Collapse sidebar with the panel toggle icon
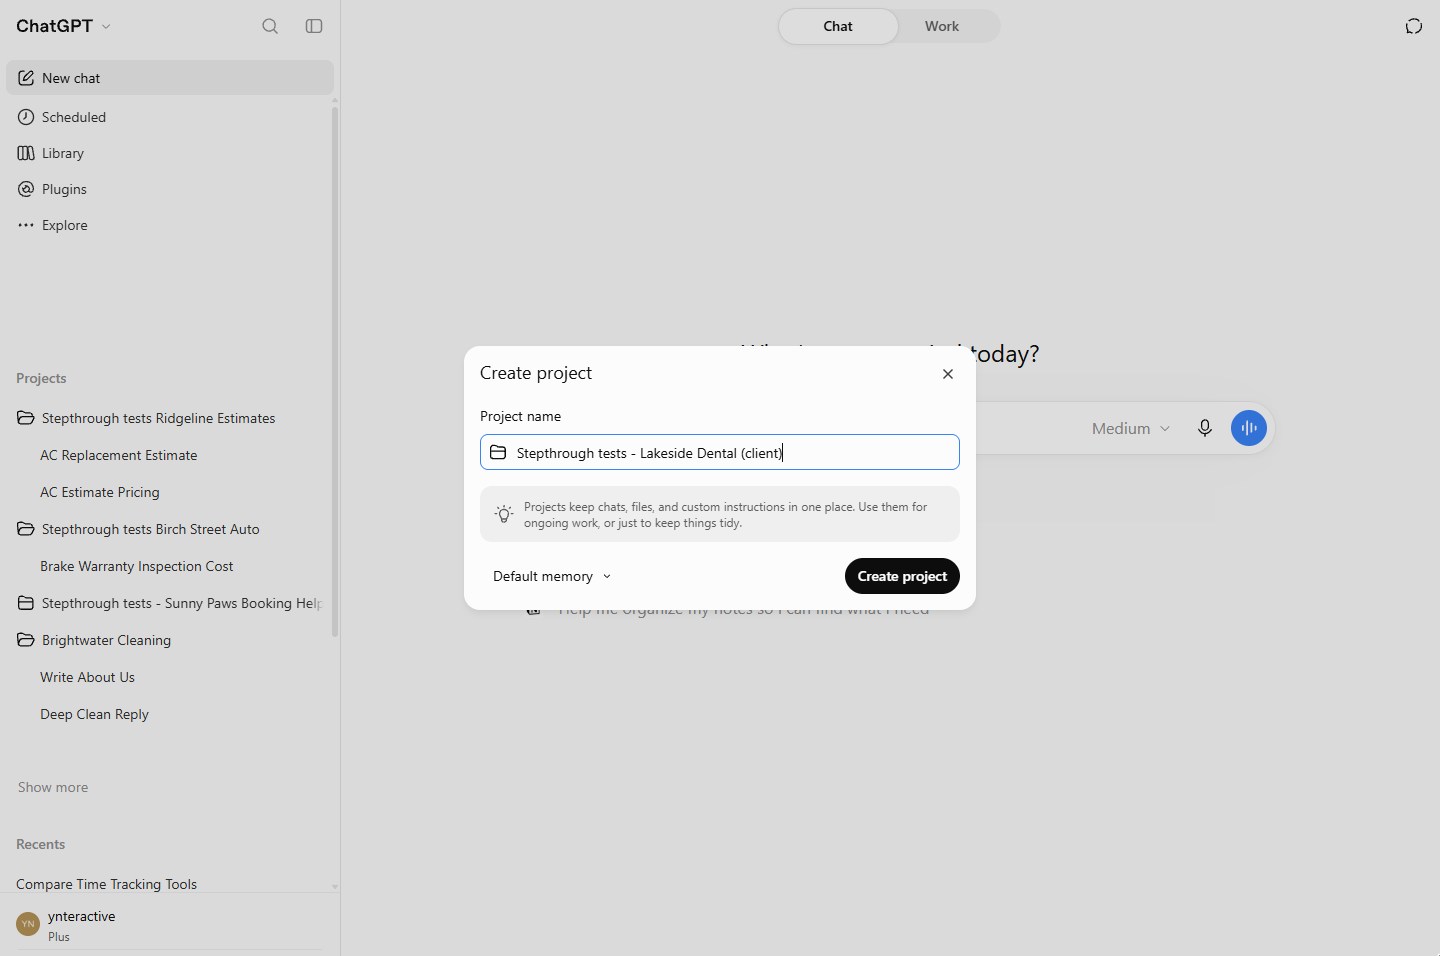The image size is (1440, 956). click(x=314, y=26)
